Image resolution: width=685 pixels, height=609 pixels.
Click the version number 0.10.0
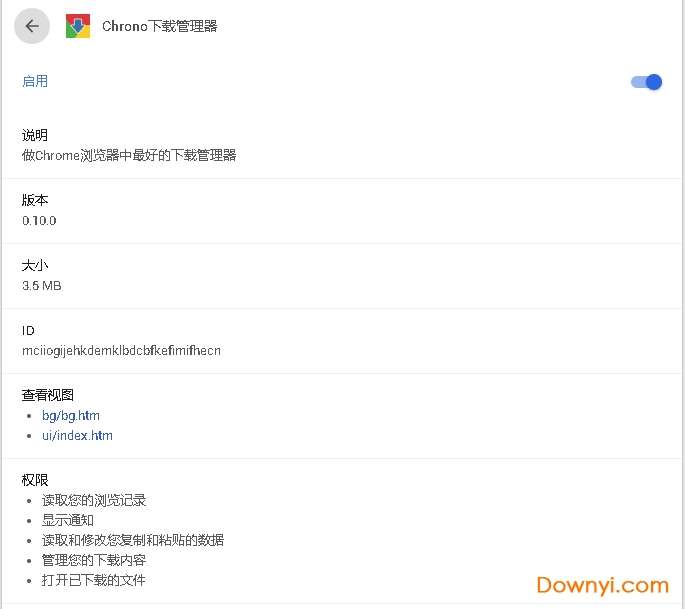click(40, 221)
